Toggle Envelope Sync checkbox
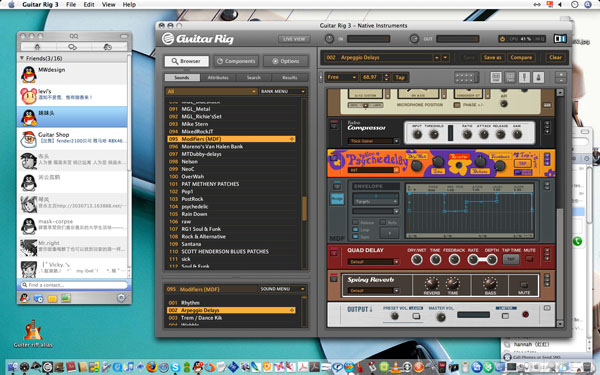 coord(355,237)
